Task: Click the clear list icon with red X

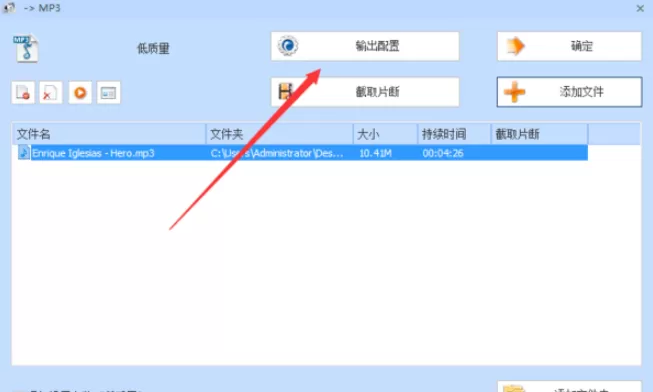Action: point(51,92)
